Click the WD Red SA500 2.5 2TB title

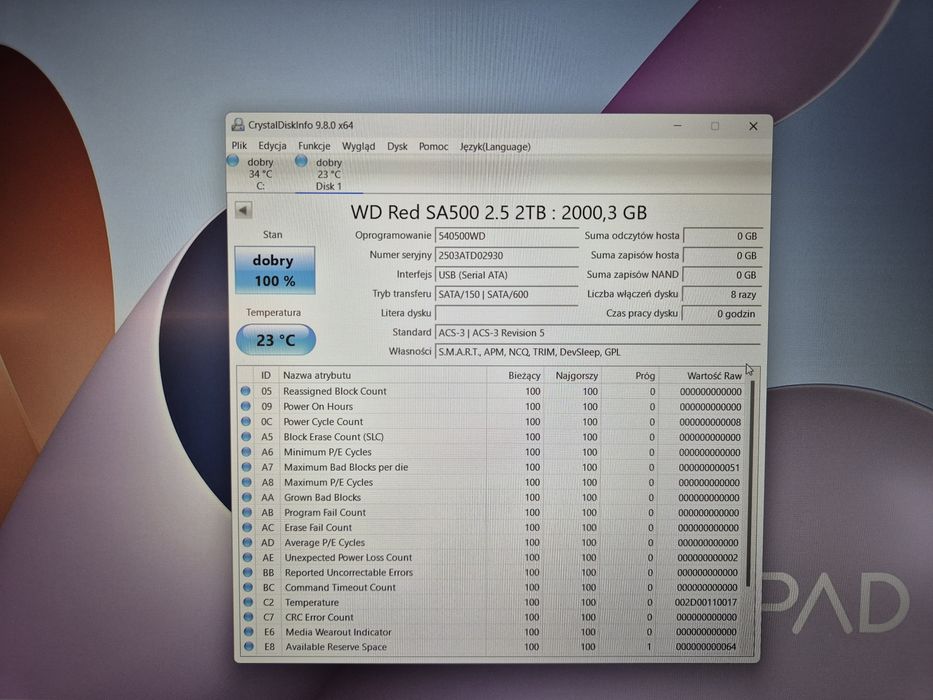pyautogui.click(x=499, y=212)
